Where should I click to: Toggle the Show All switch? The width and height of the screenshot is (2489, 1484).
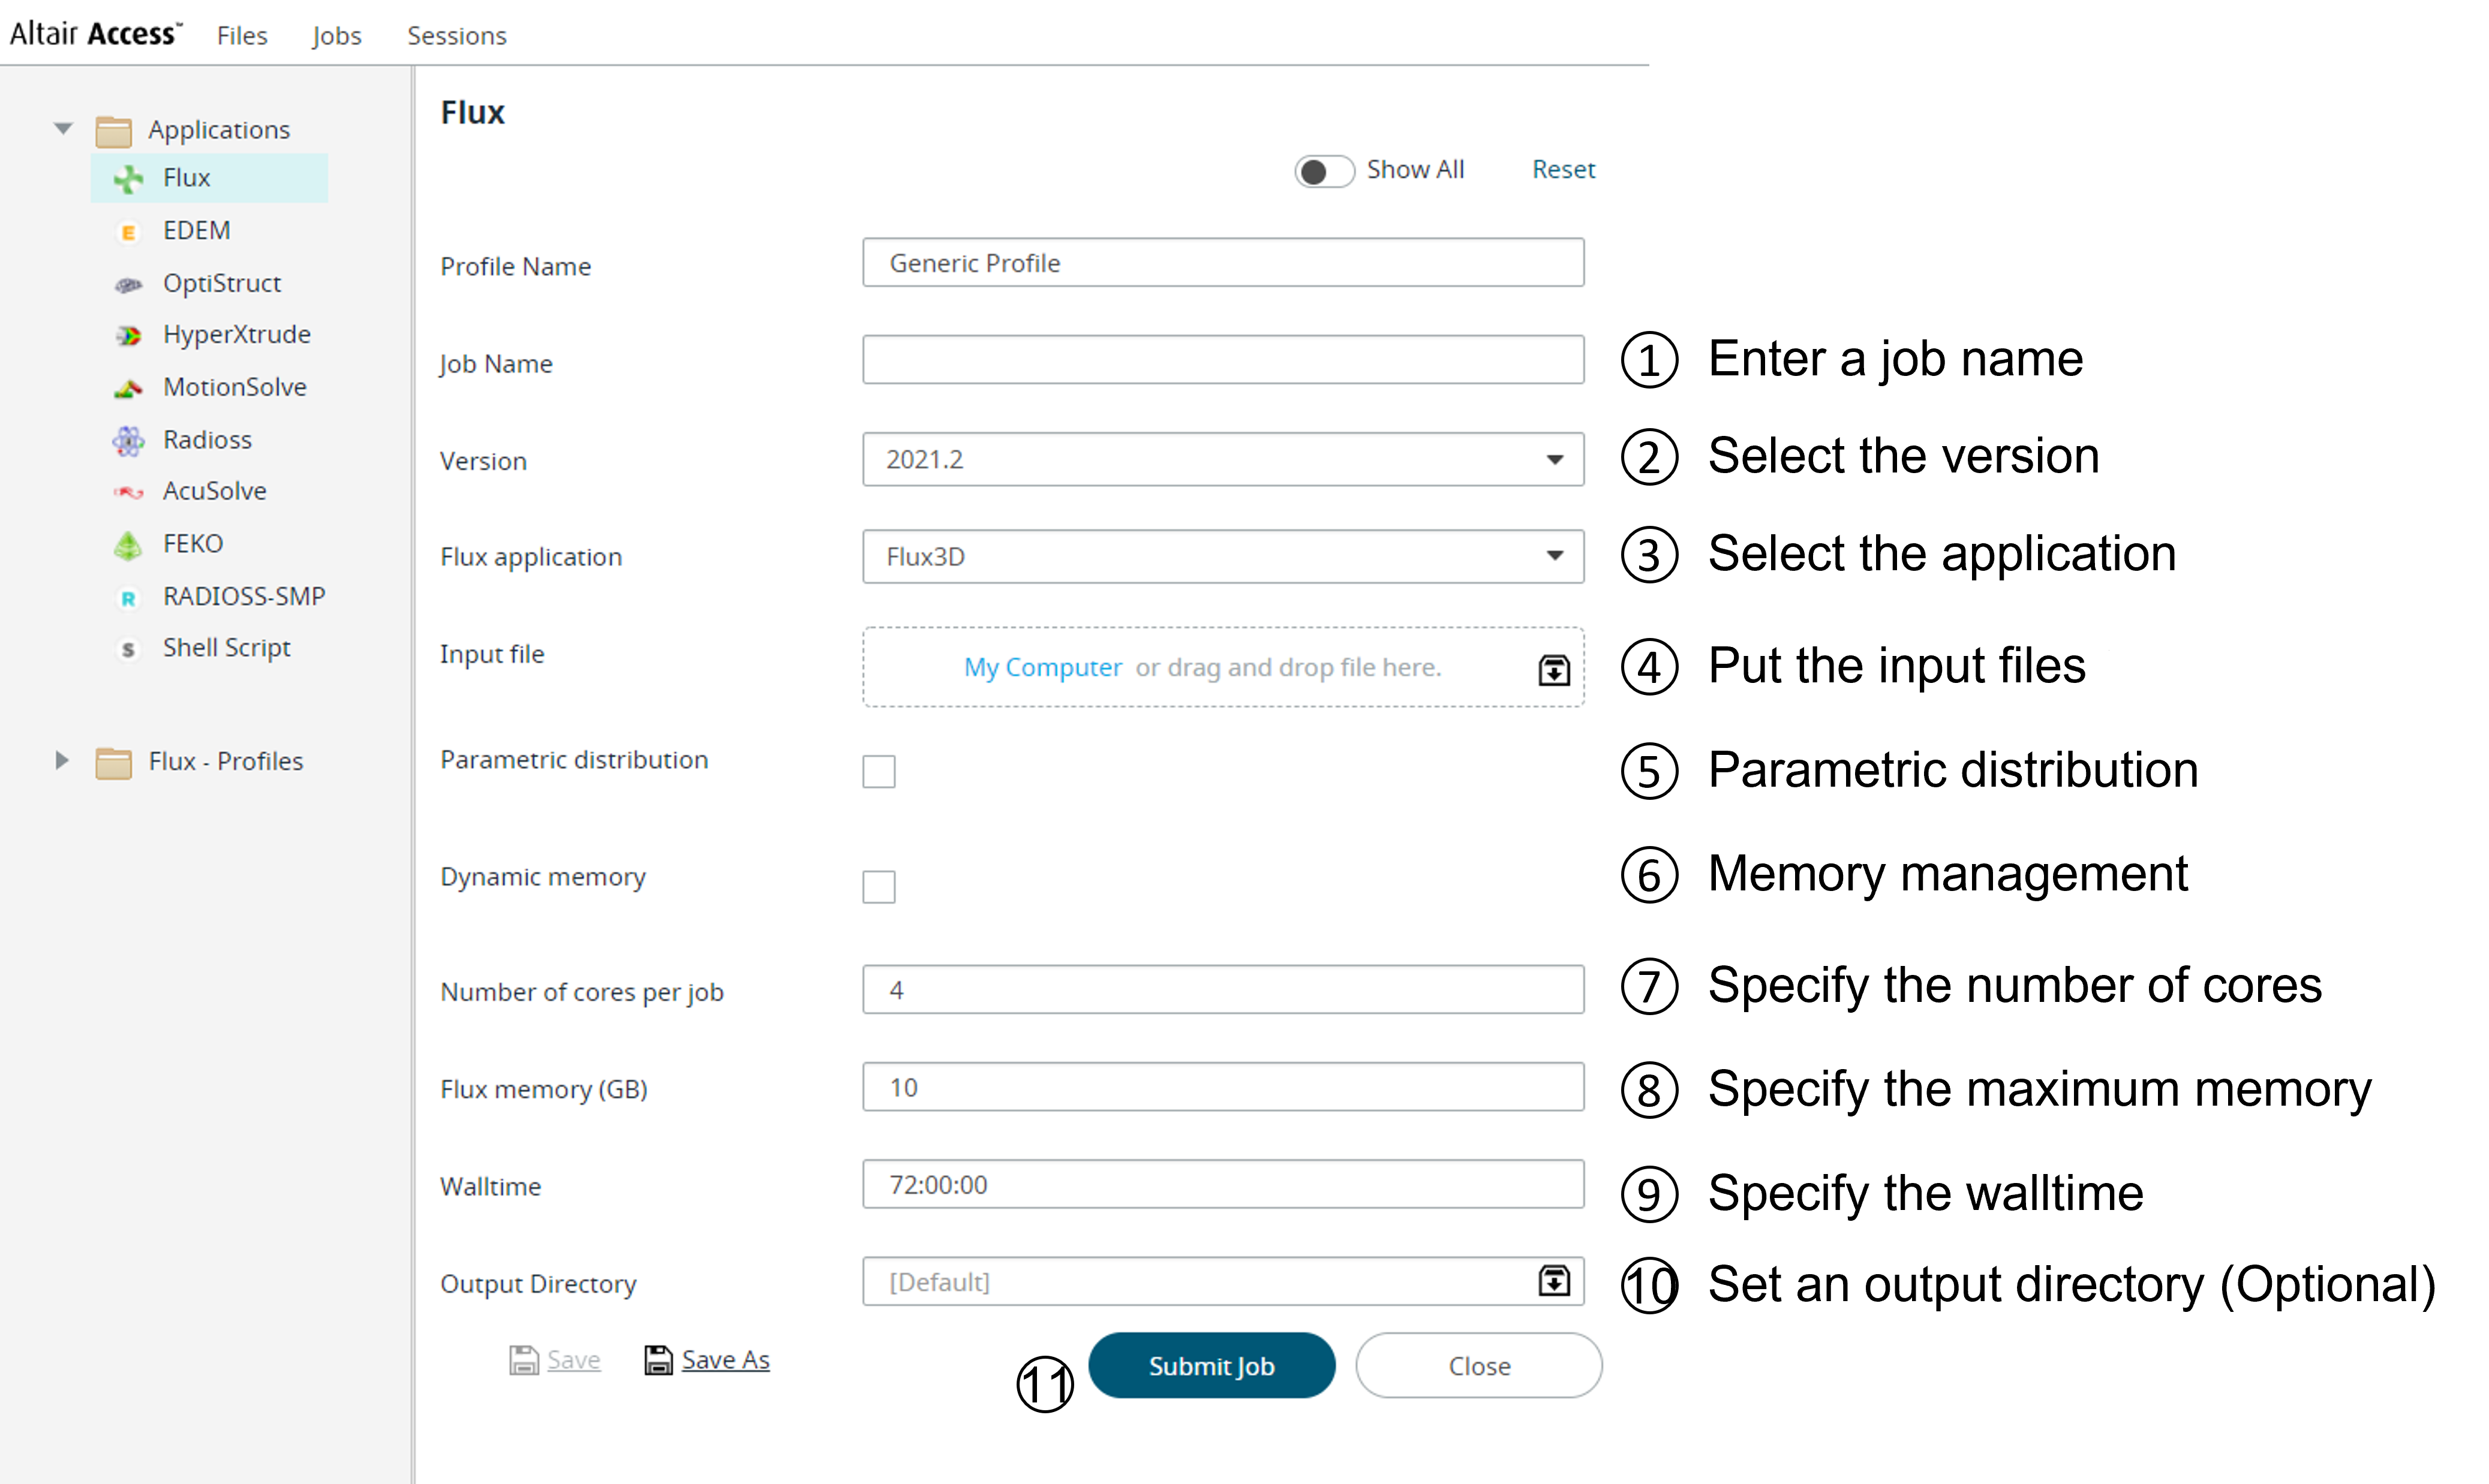(1323, 171)
